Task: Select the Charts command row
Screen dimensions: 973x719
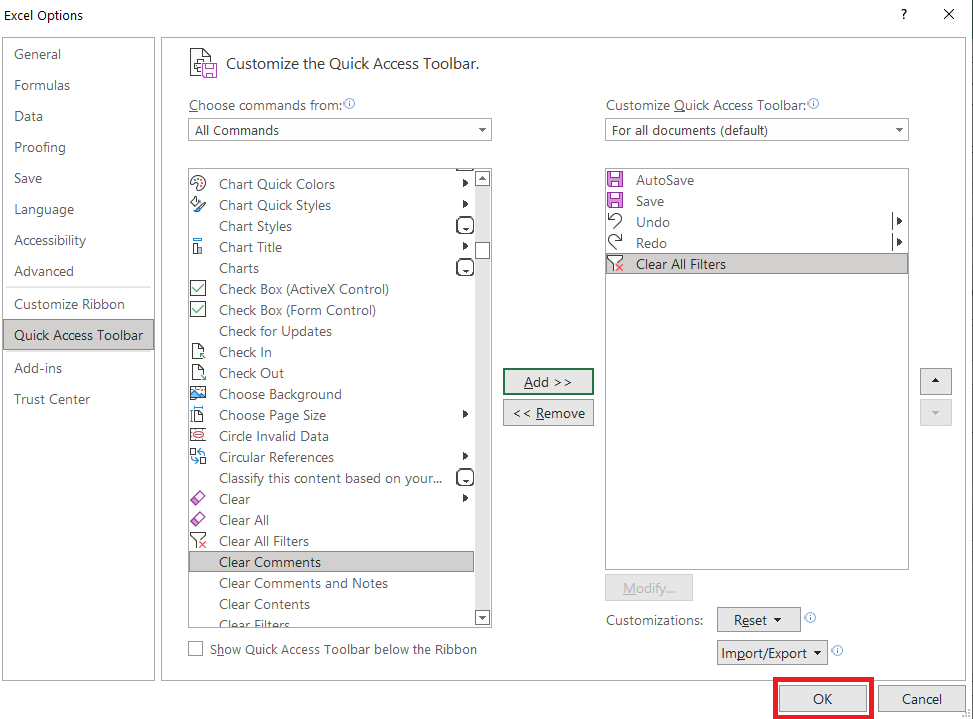Action: click(x=331, y=267)
